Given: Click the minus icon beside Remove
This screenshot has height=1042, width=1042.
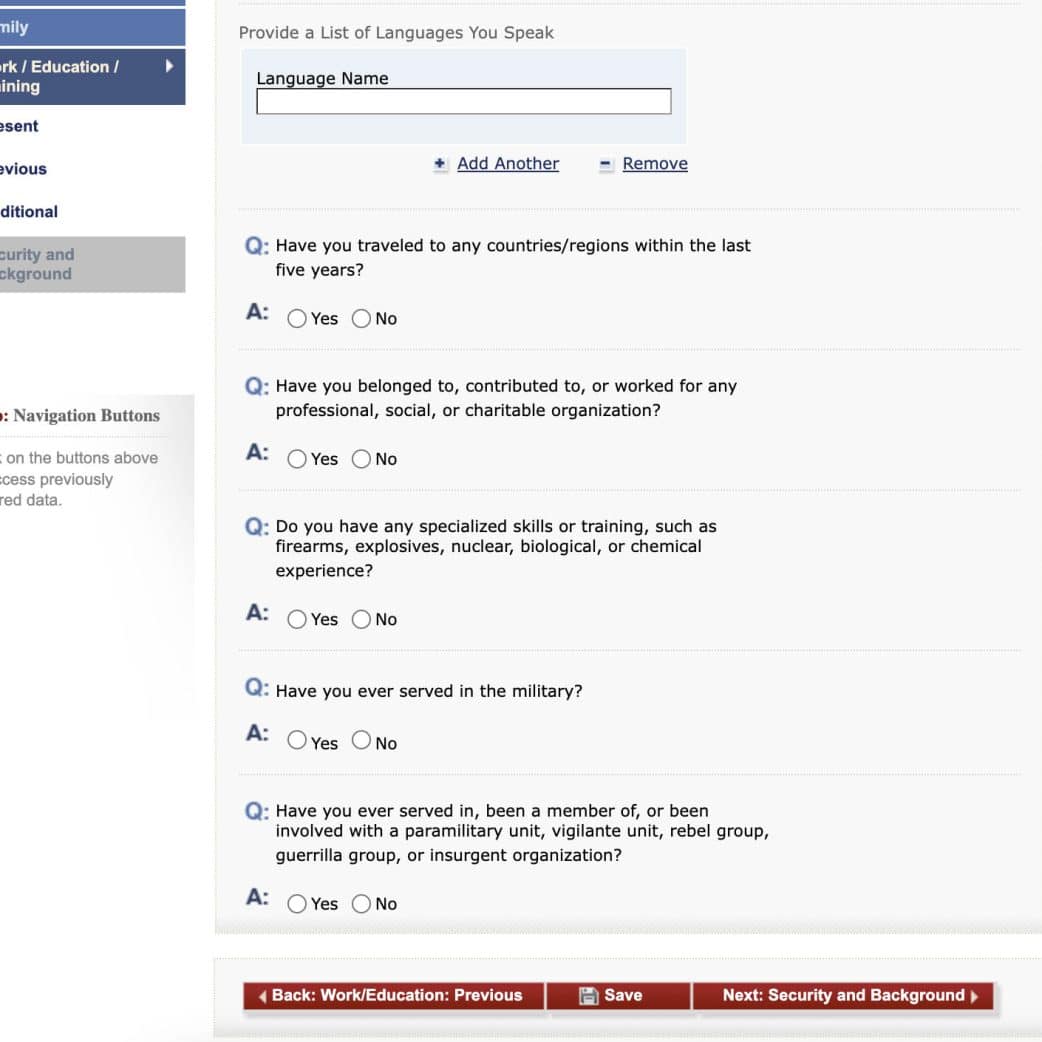Looking at the screenshot, I should click(x=606, y=164).
